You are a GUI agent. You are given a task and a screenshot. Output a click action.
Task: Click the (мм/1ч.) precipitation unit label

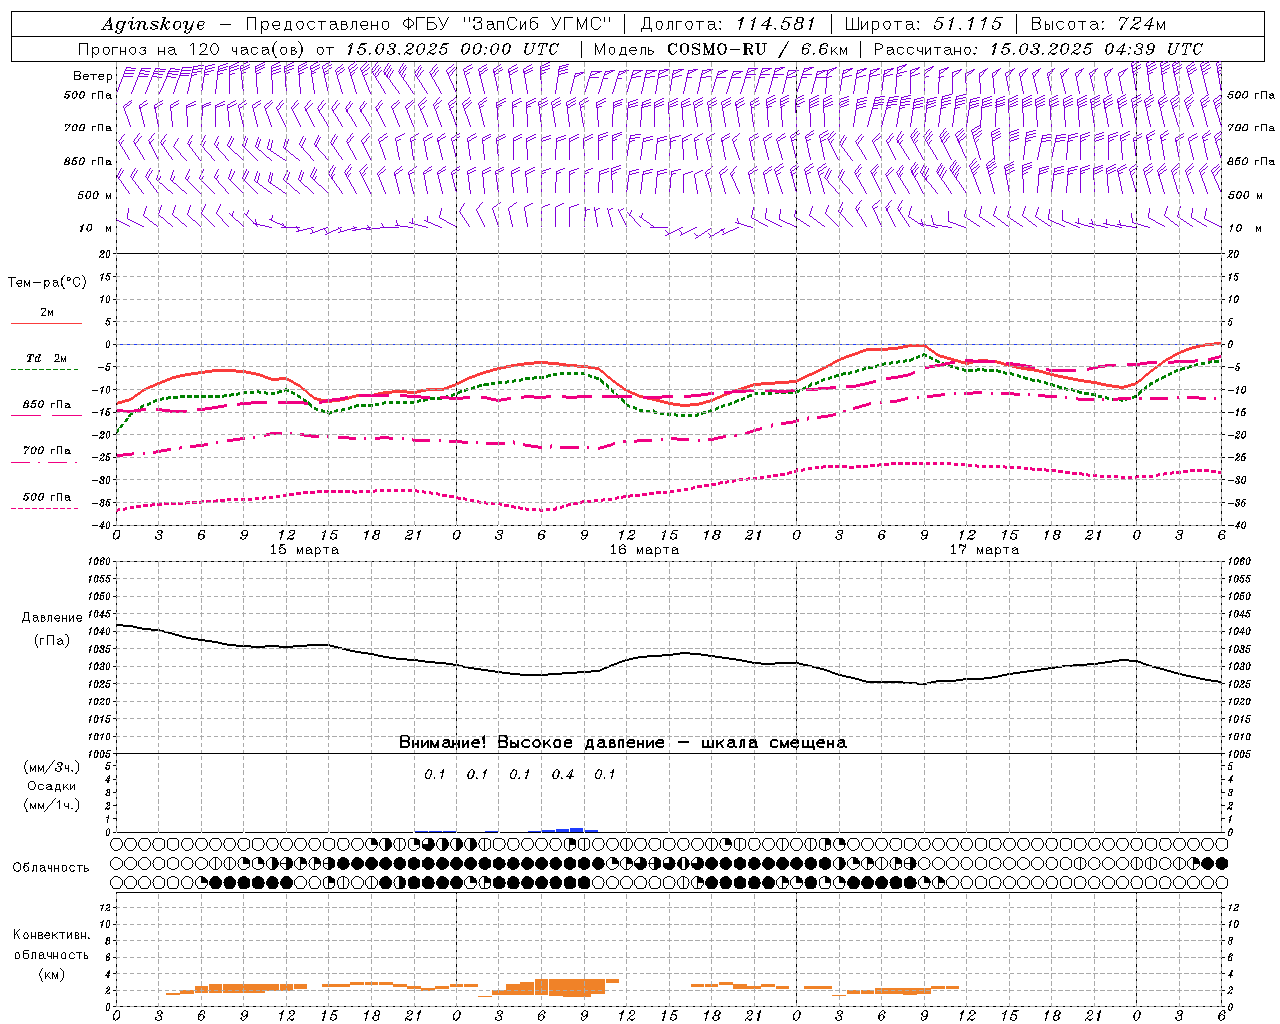click(52, 805)
